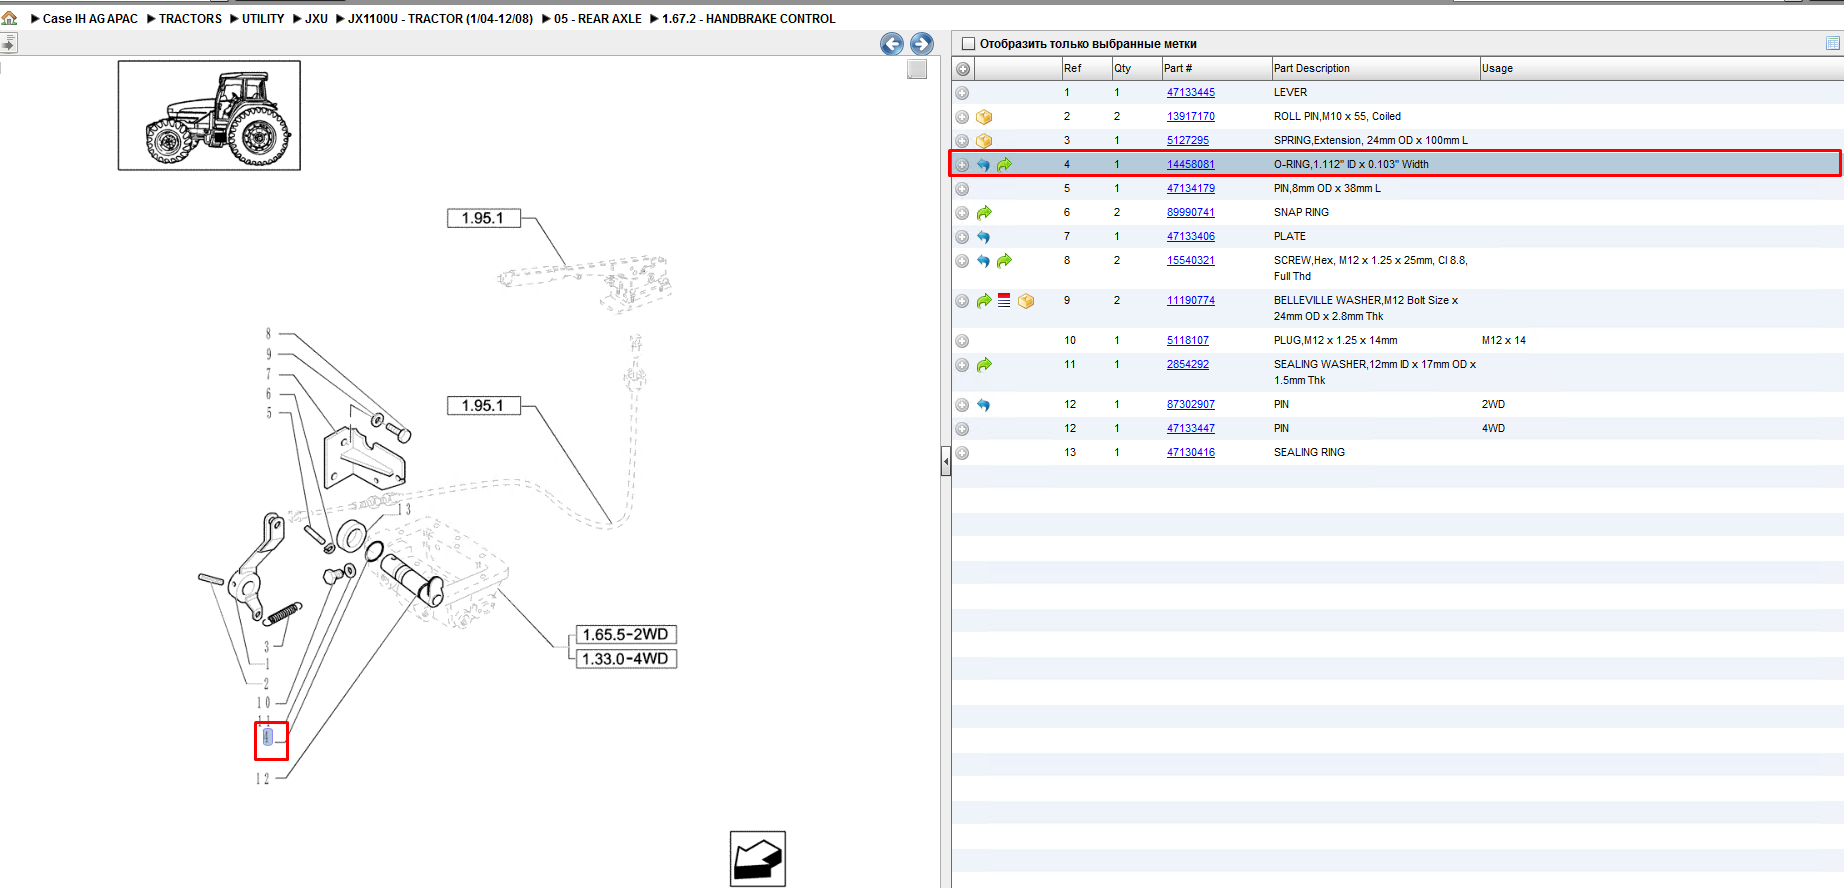The width and height of the screenshot is (1844, 888).
Task: Open 'JXU' breadcrumb
Action: [316, 19]
